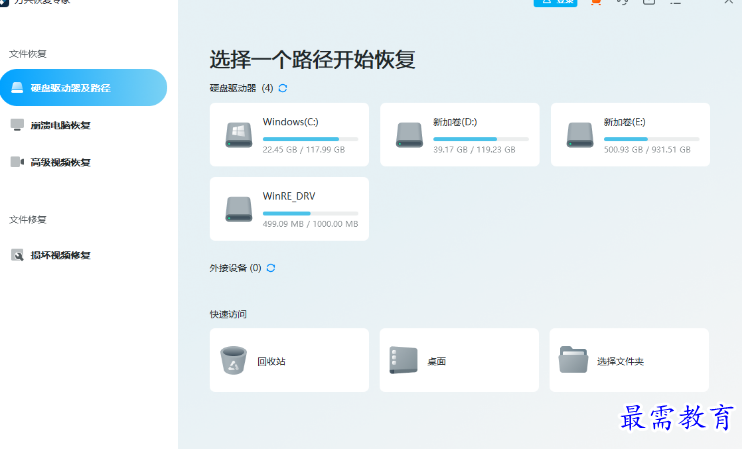
Task: Click the 新加卷(D:) drive icon
Action: tap(409, 135)
